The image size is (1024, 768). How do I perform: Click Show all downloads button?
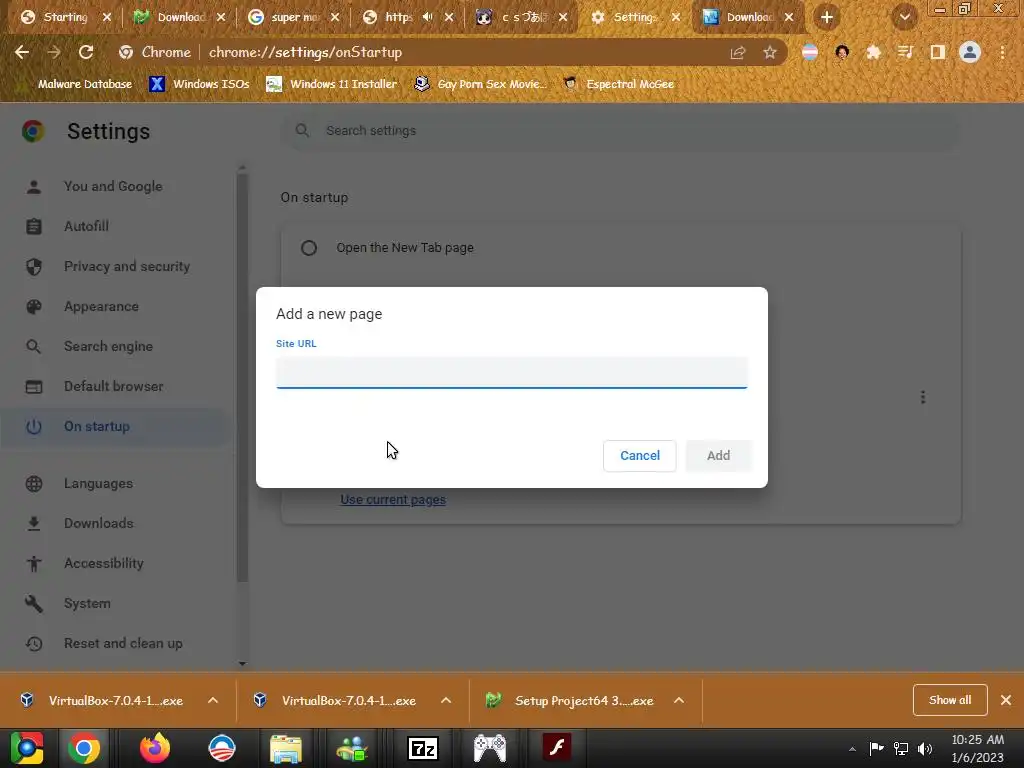950,700
